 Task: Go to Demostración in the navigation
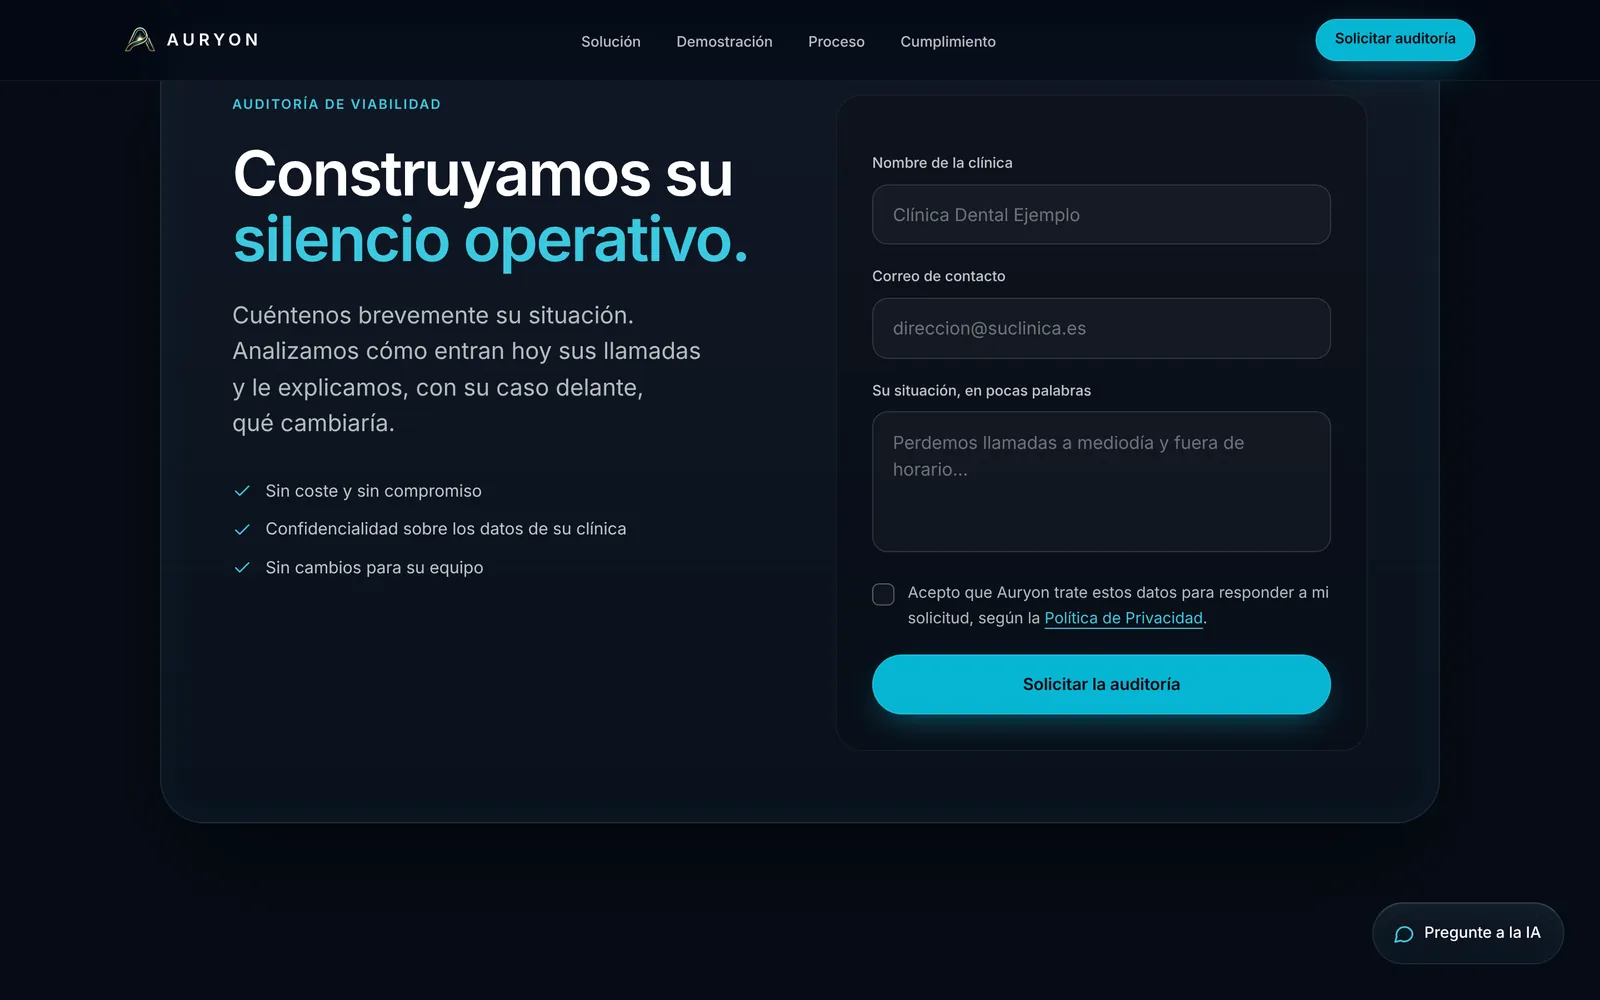(724, 42)
